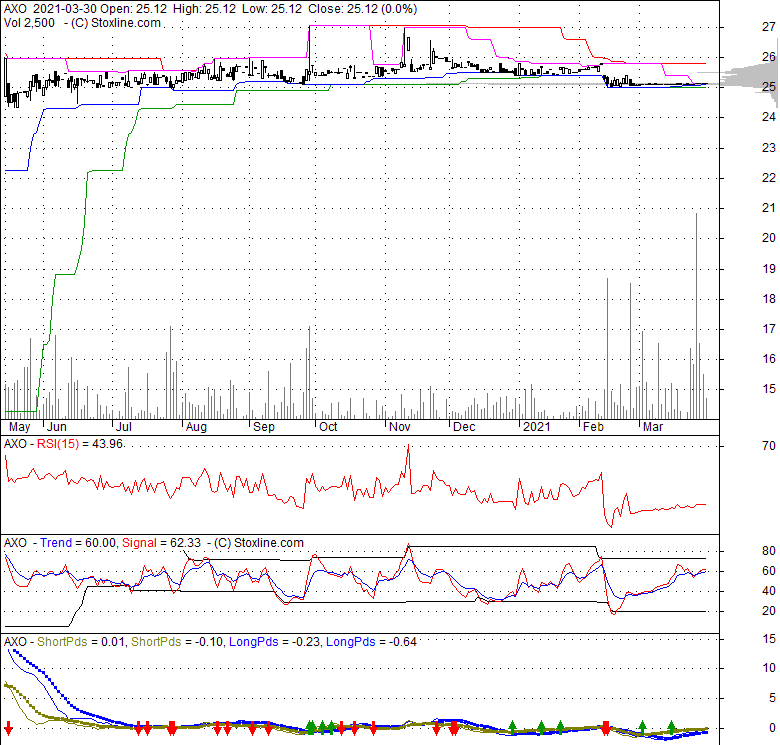Click the RSI(15) indicator label
This screenshot has width=780, height=745.
pyautogui.click(x=58, y=444)
